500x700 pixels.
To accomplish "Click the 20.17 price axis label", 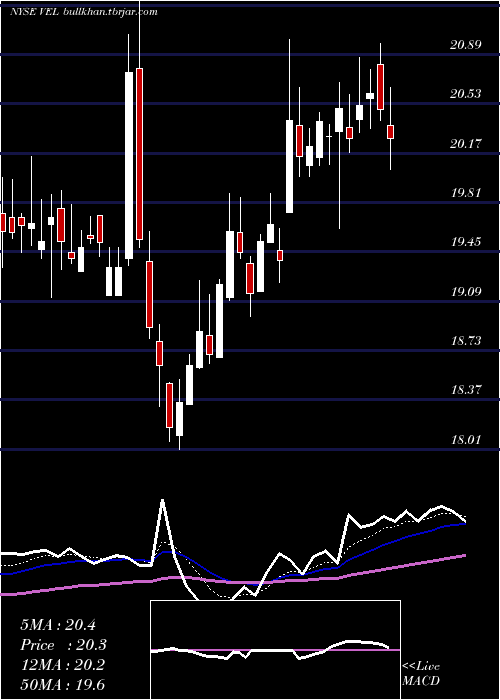I will point(466,143).
